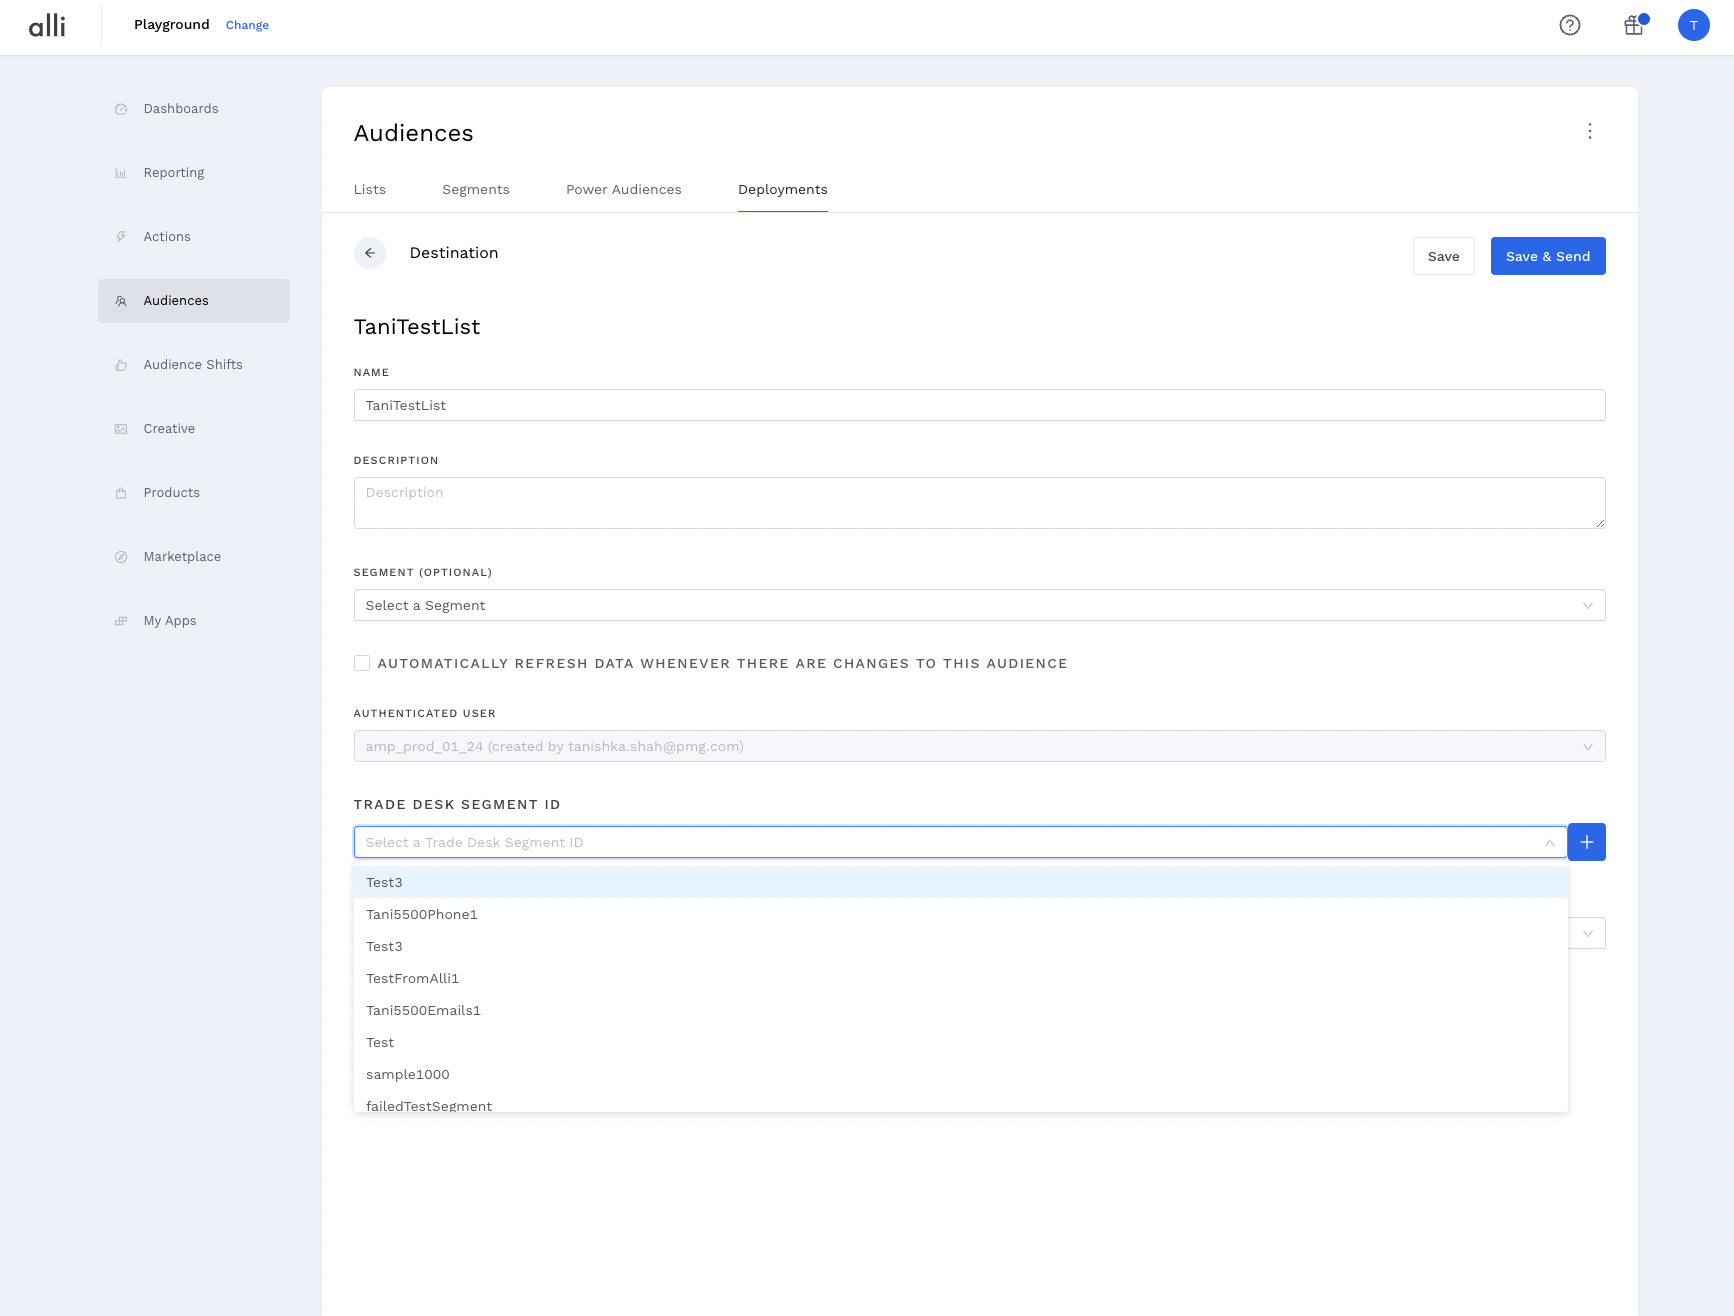Open the Authenticated User dropdown
Screen dimensions: 1734x1316
[x=978, y=746]
